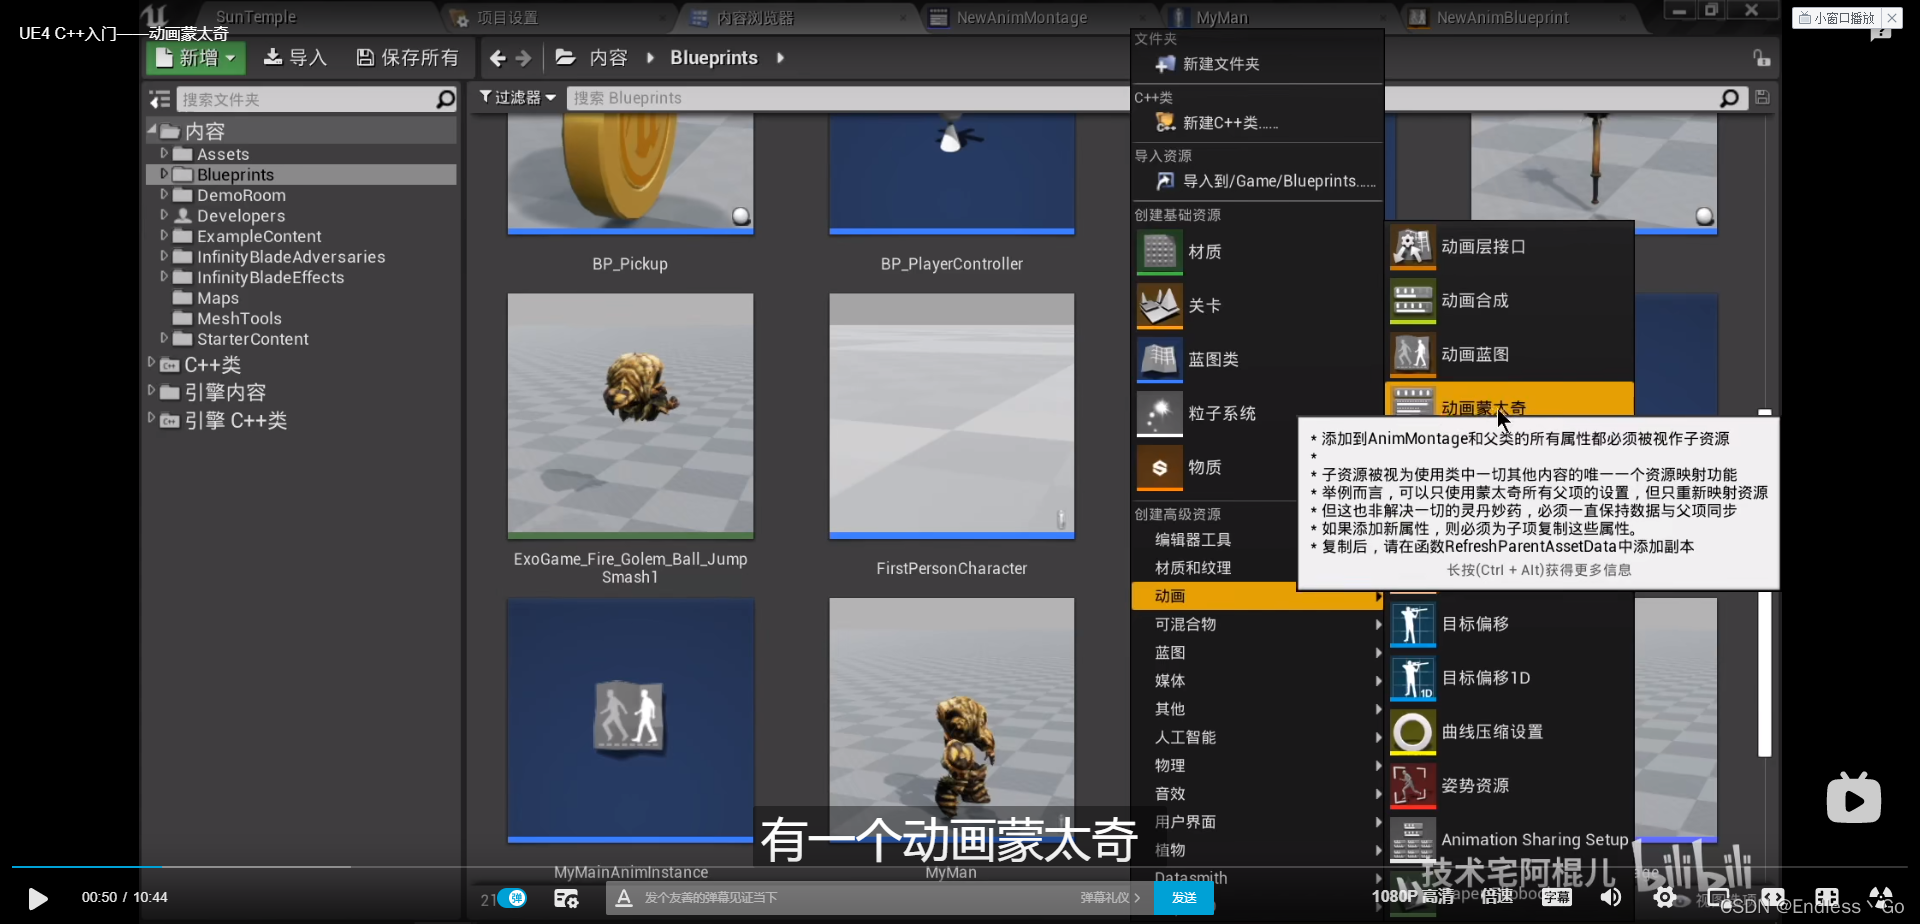Click the Animation Sharing Setup icon

point(1413,840)
